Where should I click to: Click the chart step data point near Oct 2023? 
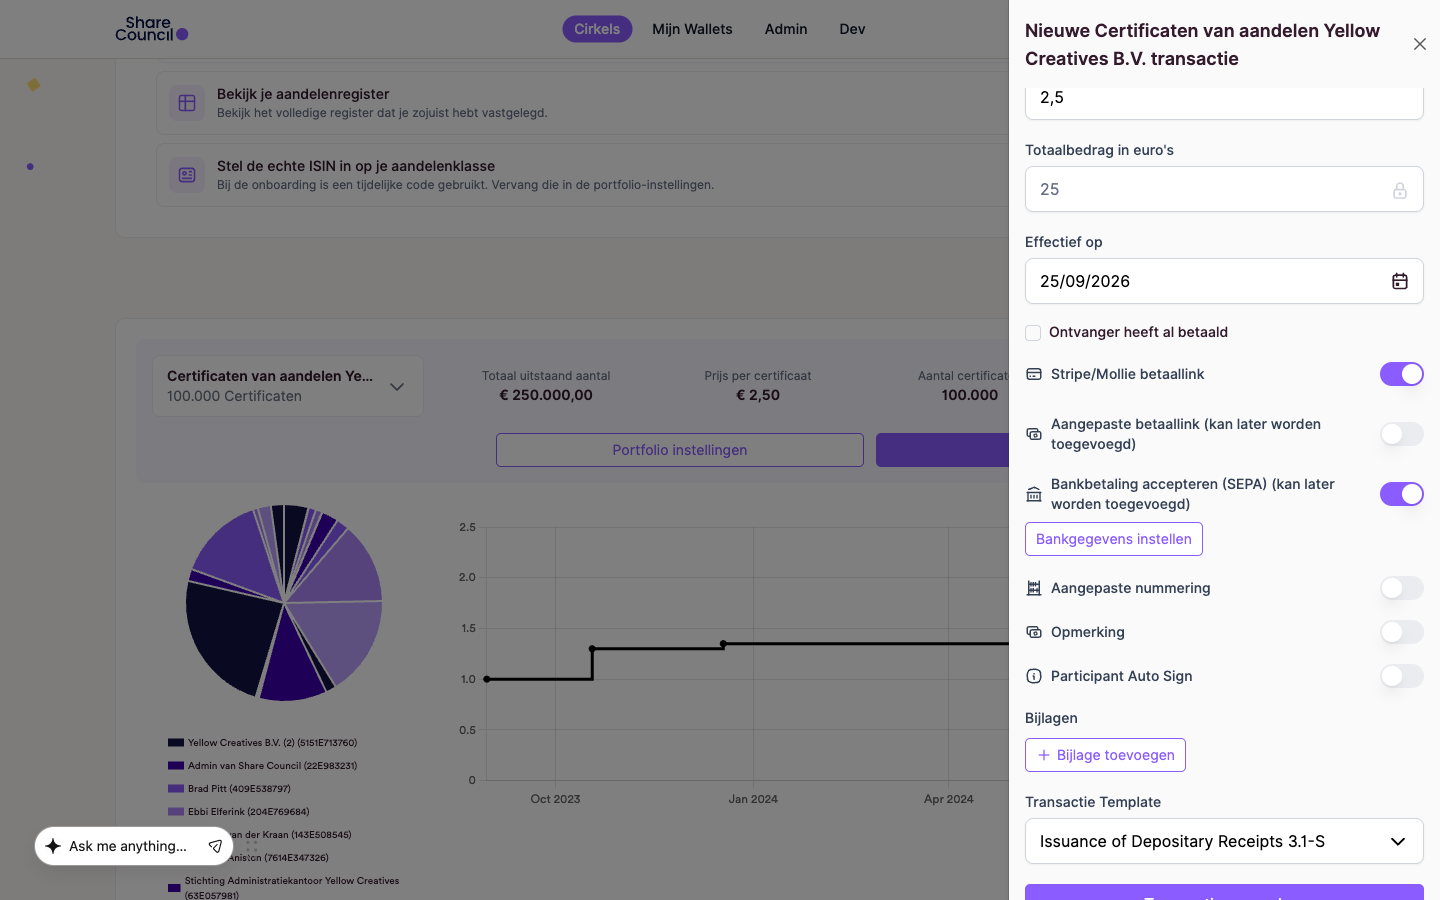[593, 649]
